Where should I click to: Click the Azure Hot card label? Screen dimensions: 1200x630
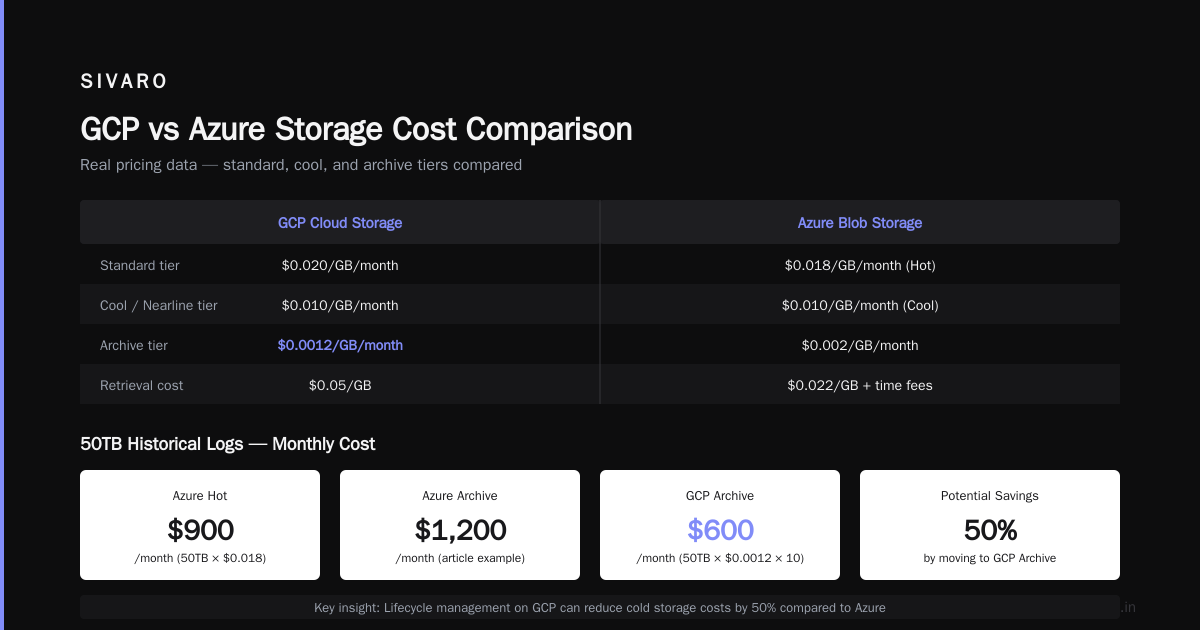[x=200, y=496]
